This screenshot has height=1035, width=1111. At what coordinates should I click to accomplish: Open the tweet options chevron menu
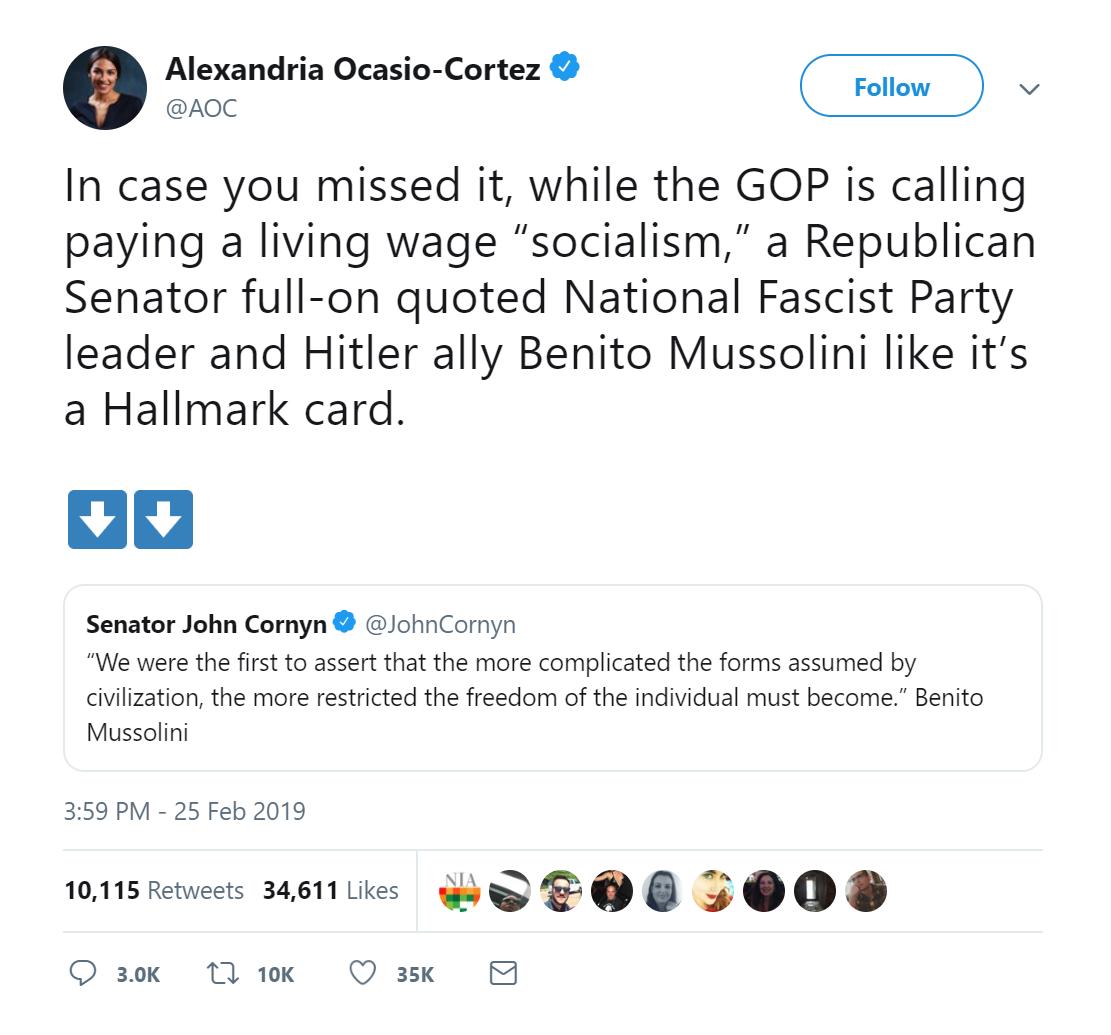click(1028, 89)
